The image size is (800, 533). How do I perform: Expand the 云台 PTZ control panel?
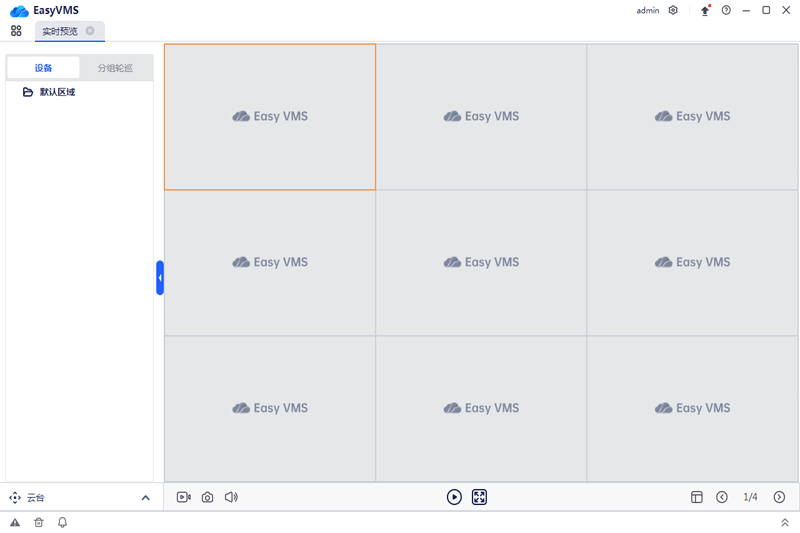point(145,498)
